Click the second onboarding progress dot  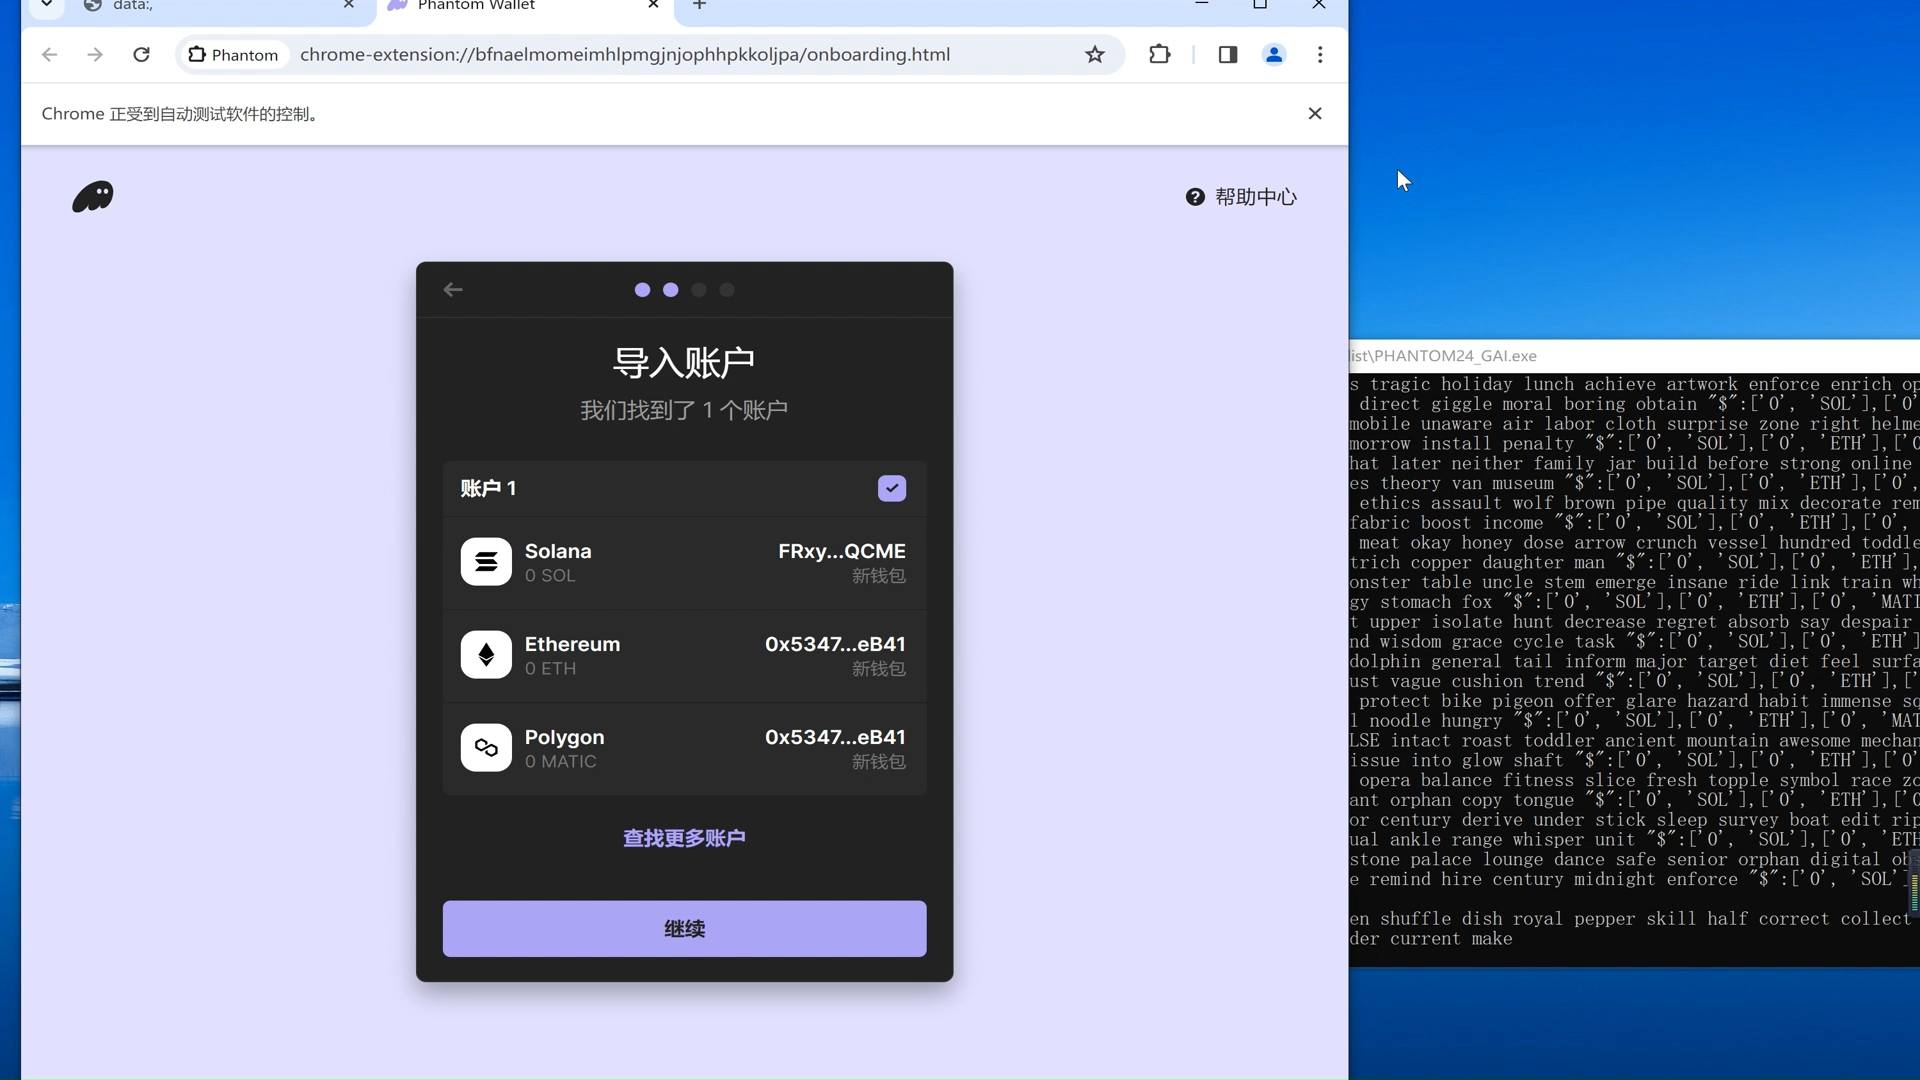671,290
